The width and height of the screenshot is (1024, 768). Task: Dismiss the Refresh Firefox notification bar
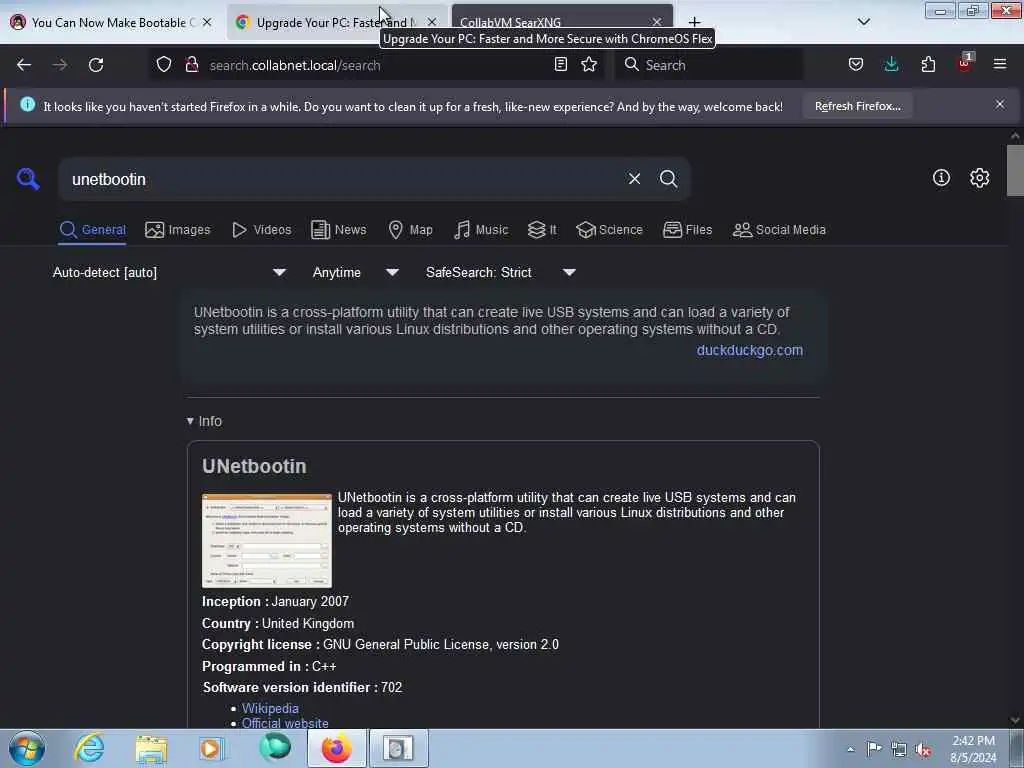pyautogui.click(x=999, y=104)
